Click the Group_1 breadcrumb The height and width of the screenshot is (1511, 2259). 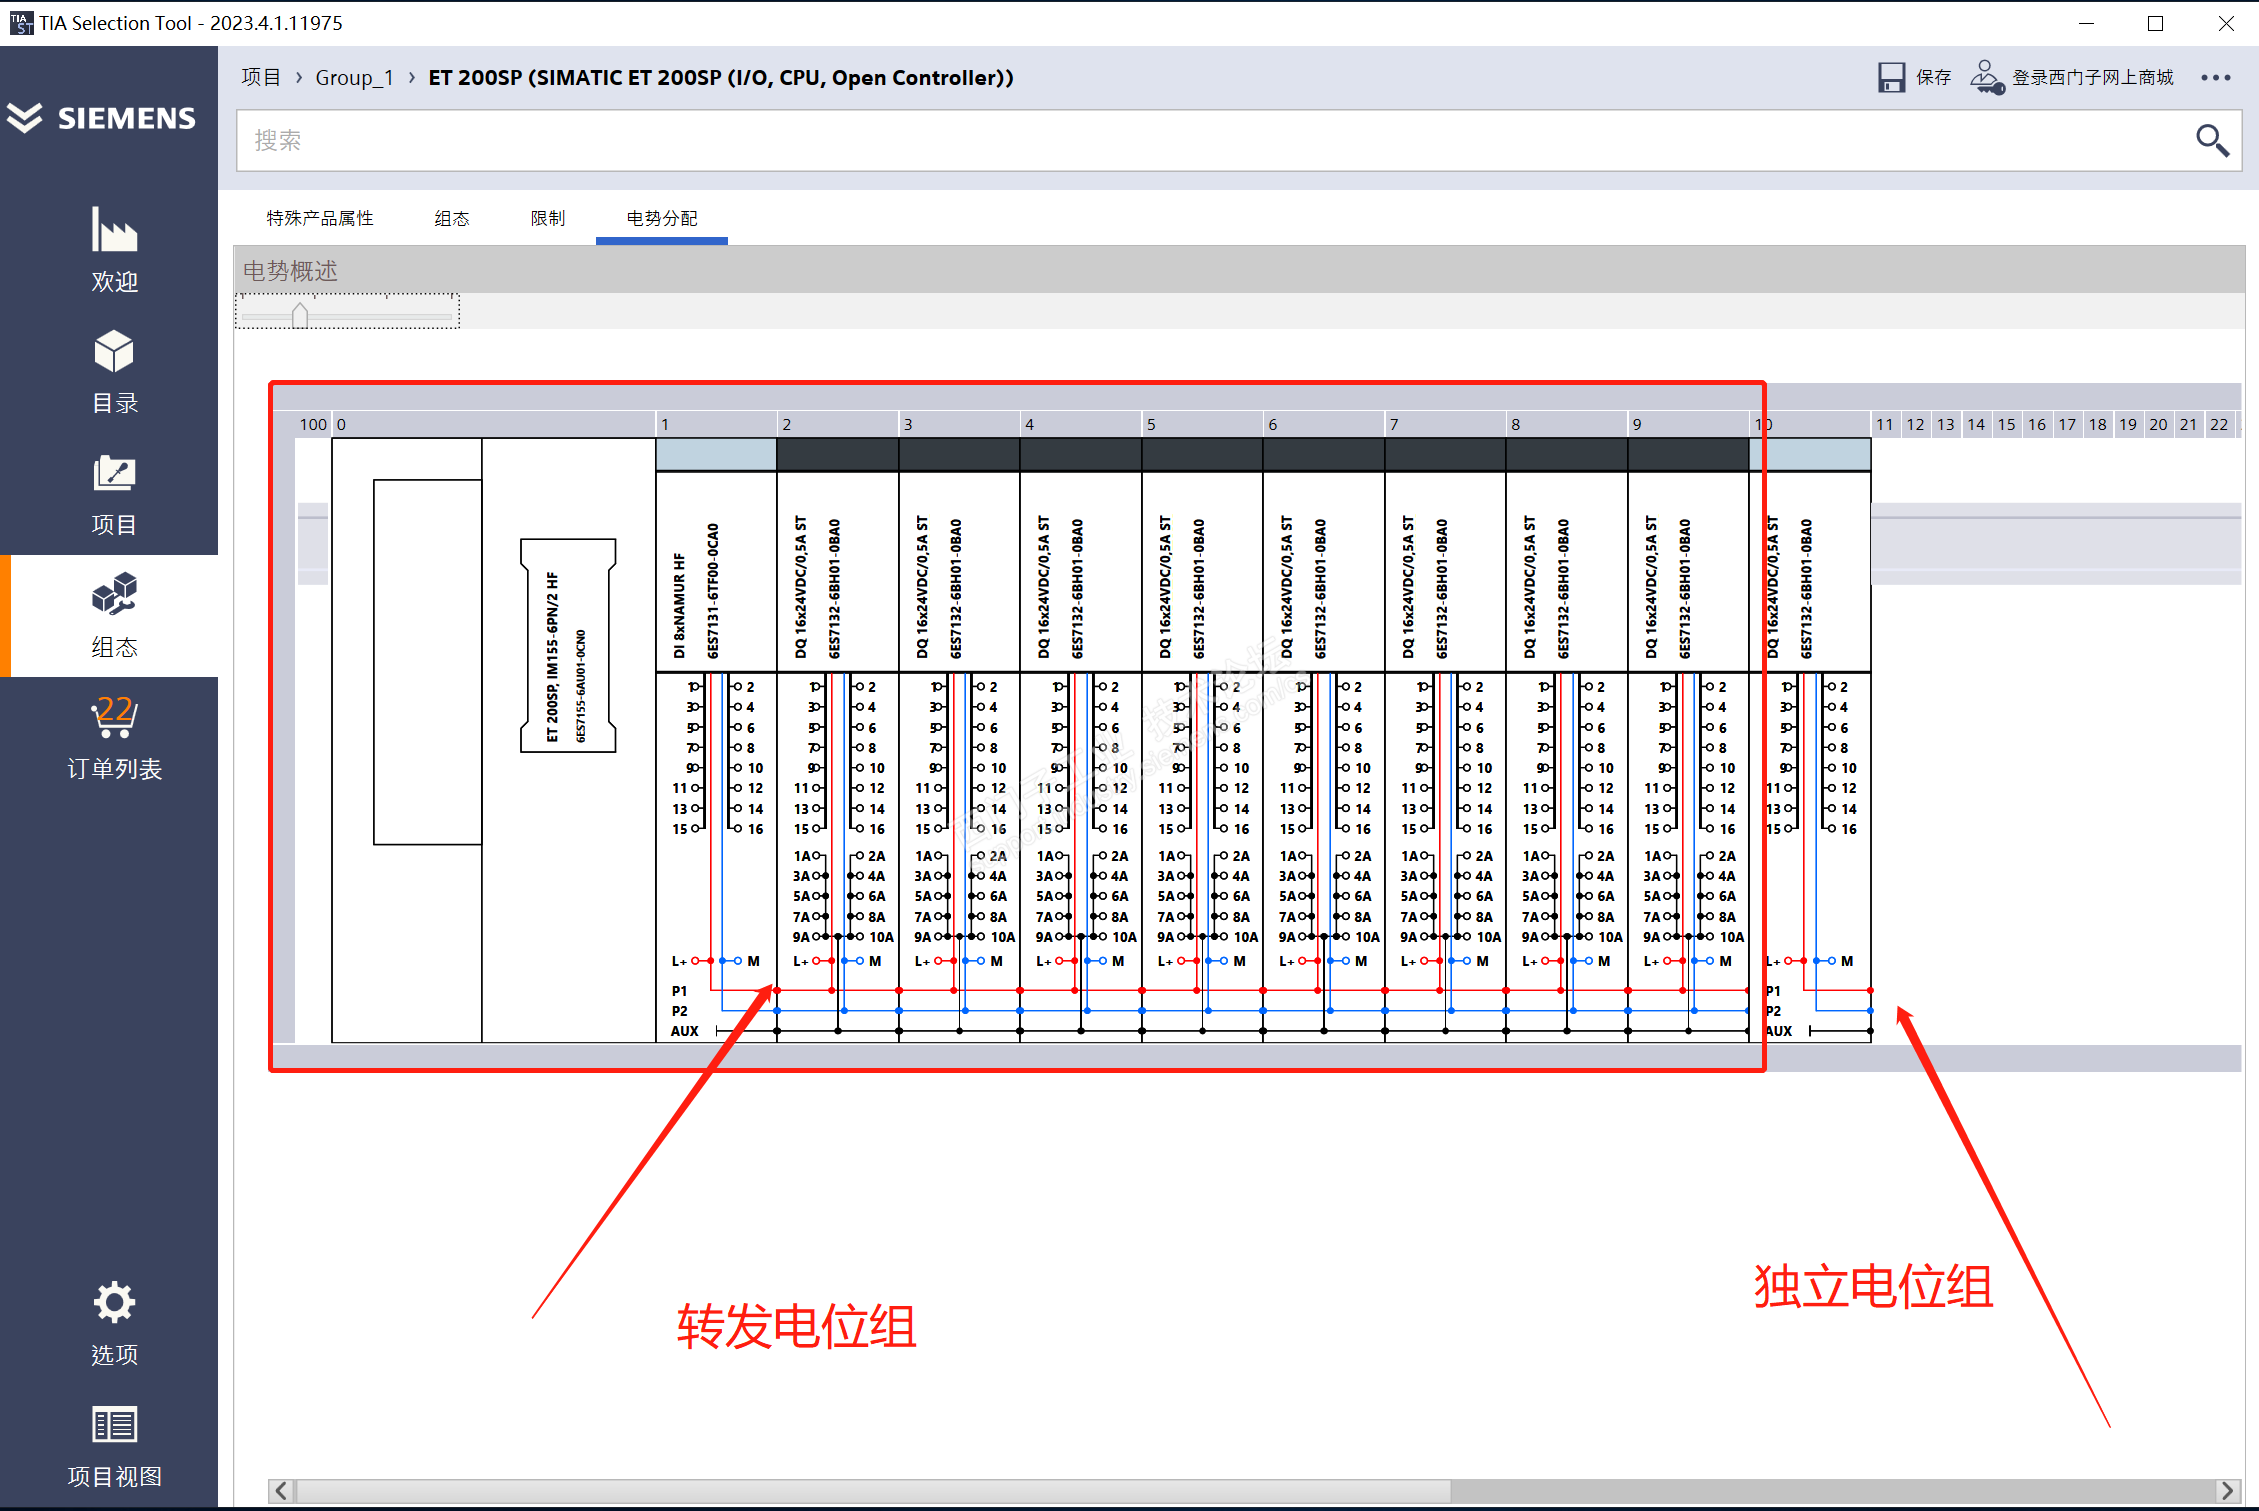click(354, 78)
